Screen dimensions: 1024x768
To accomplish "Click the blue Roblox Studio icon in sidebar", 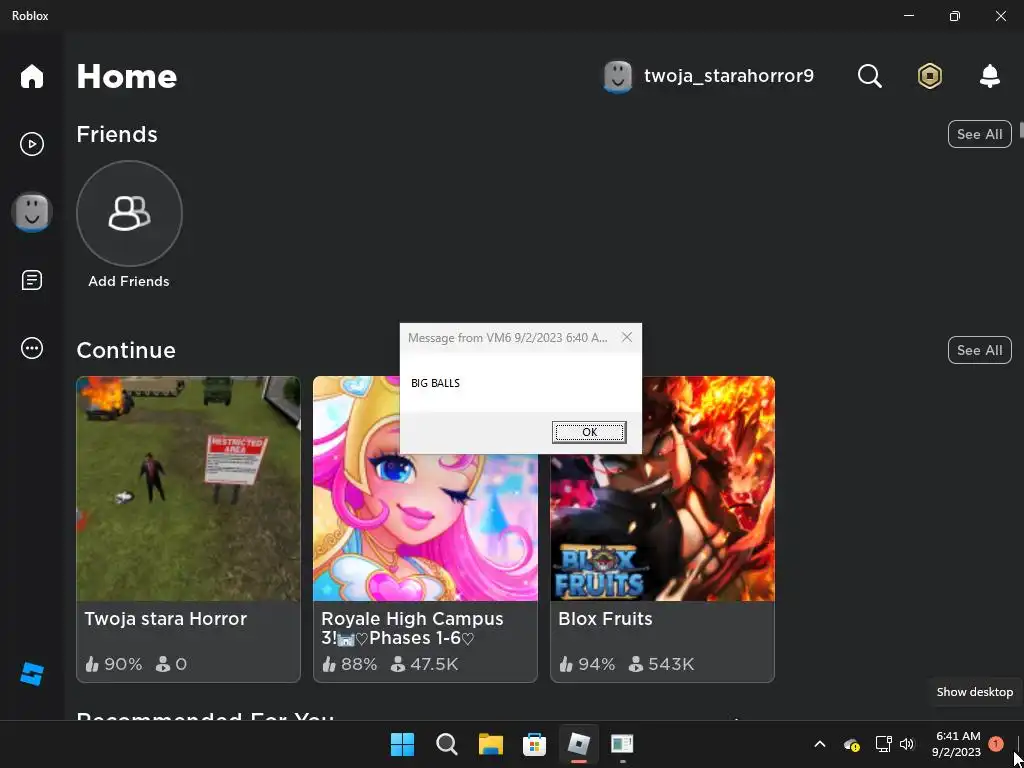I will (31, 673).
